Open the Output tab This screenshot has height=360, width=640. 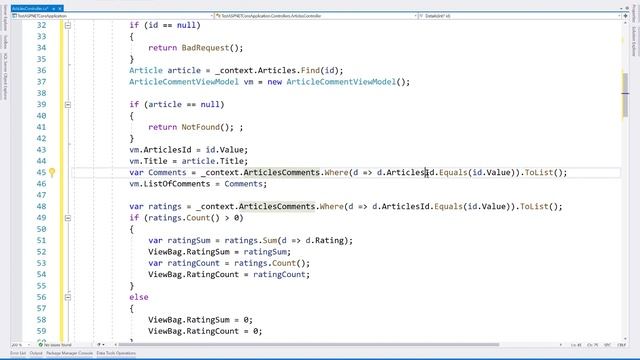click(36, 353)
